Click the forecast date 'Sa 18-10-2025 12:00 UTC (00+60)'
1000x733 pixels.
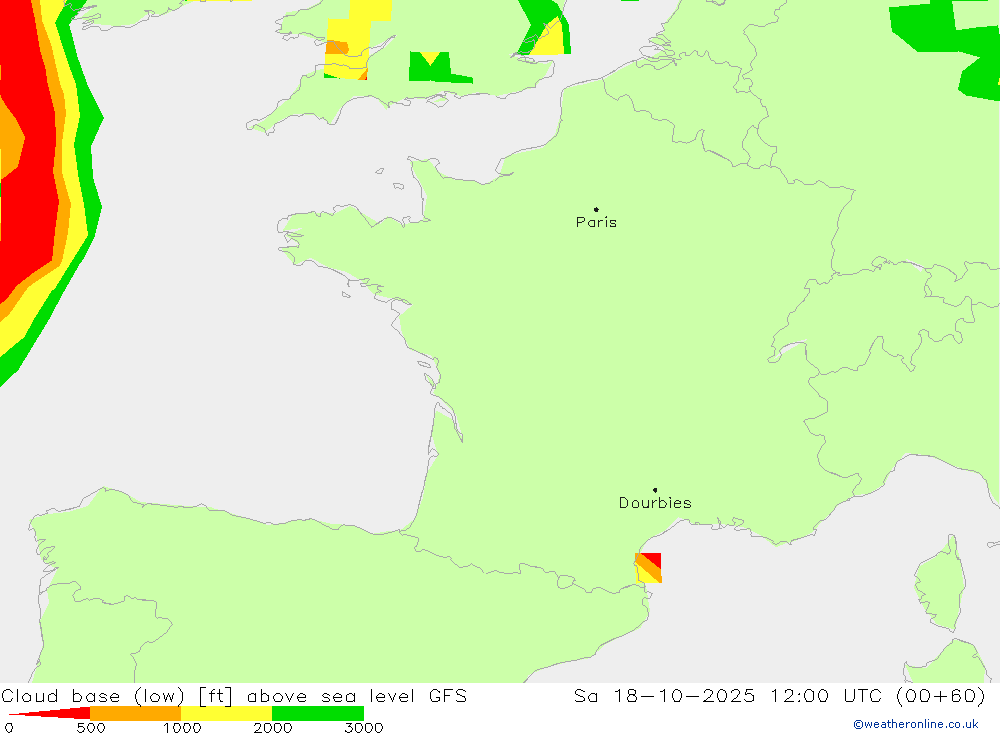[x=780, y=695]
